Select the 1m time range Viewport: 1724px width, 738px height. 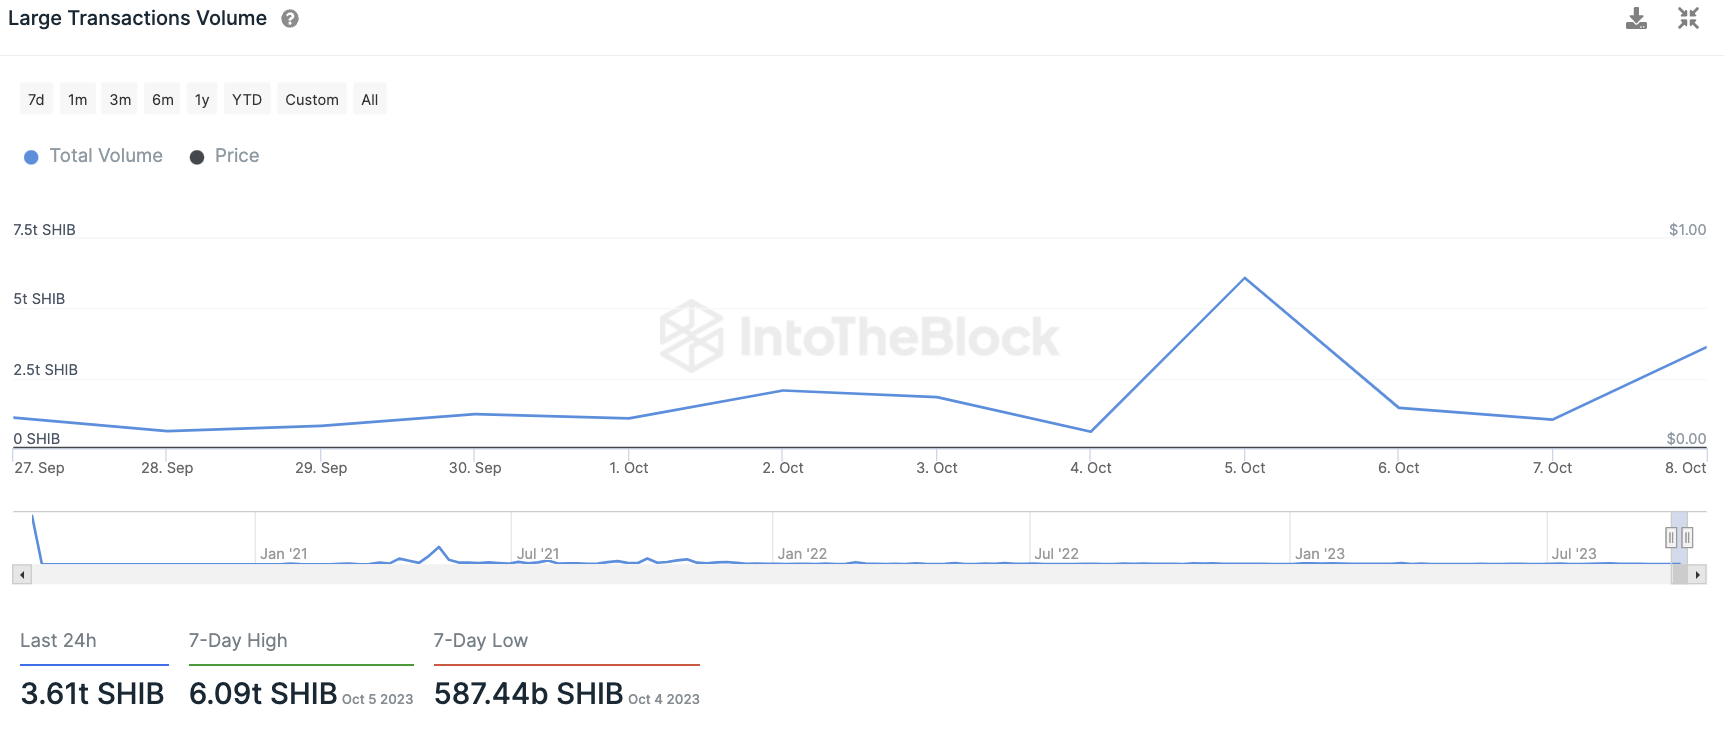click(x=78, y=100)
